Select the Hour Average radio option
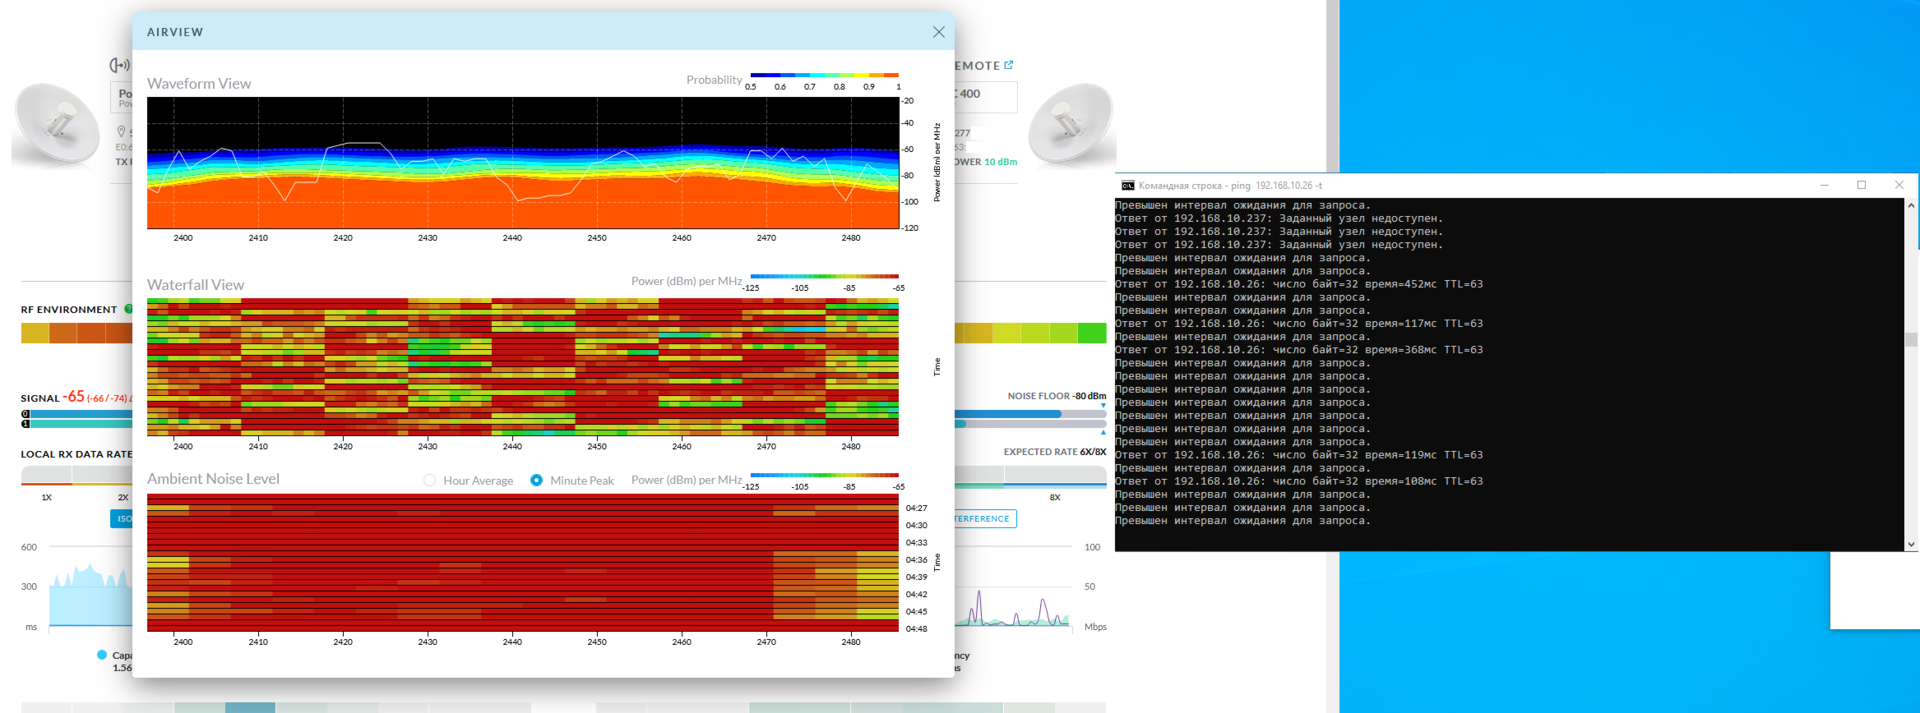The height and width of the screenshot is (713, 1920). click(x=430, y=481)
